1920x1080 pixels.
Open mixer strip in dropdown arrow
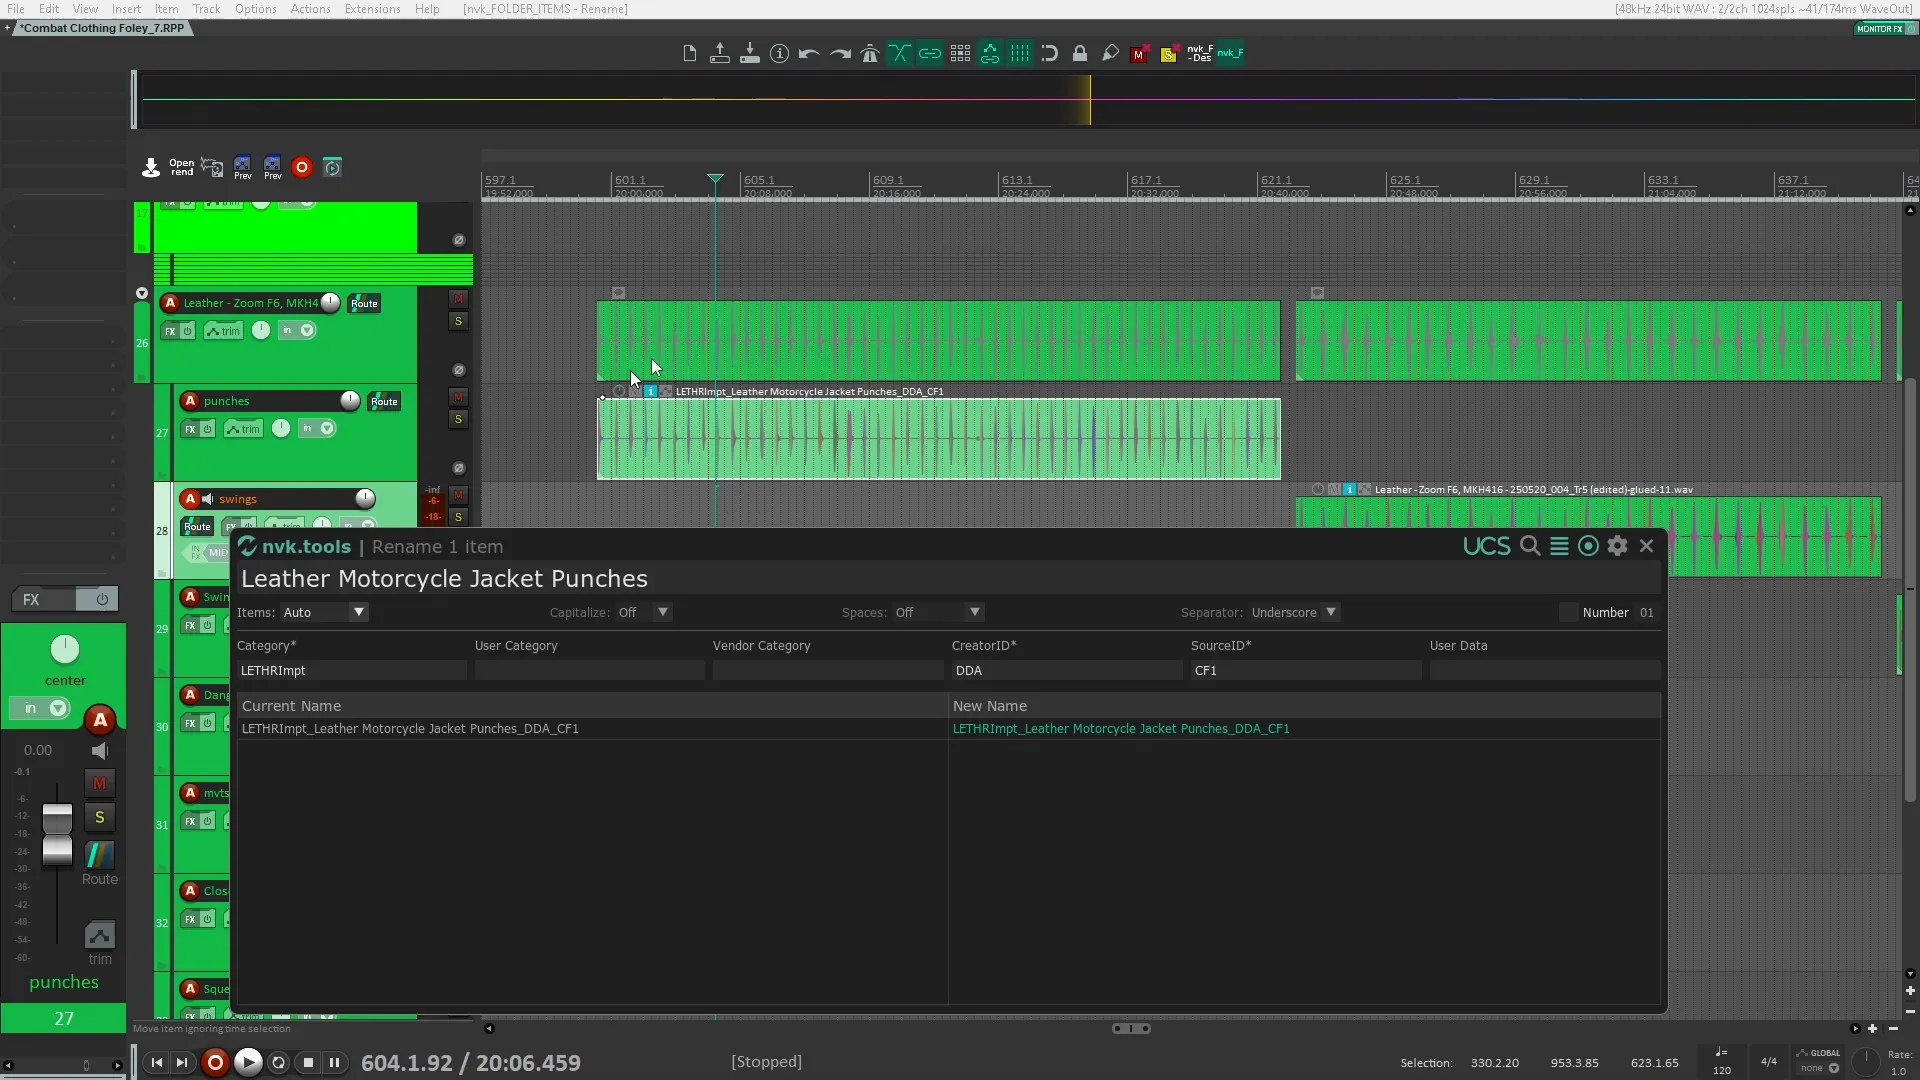[59, 708]
